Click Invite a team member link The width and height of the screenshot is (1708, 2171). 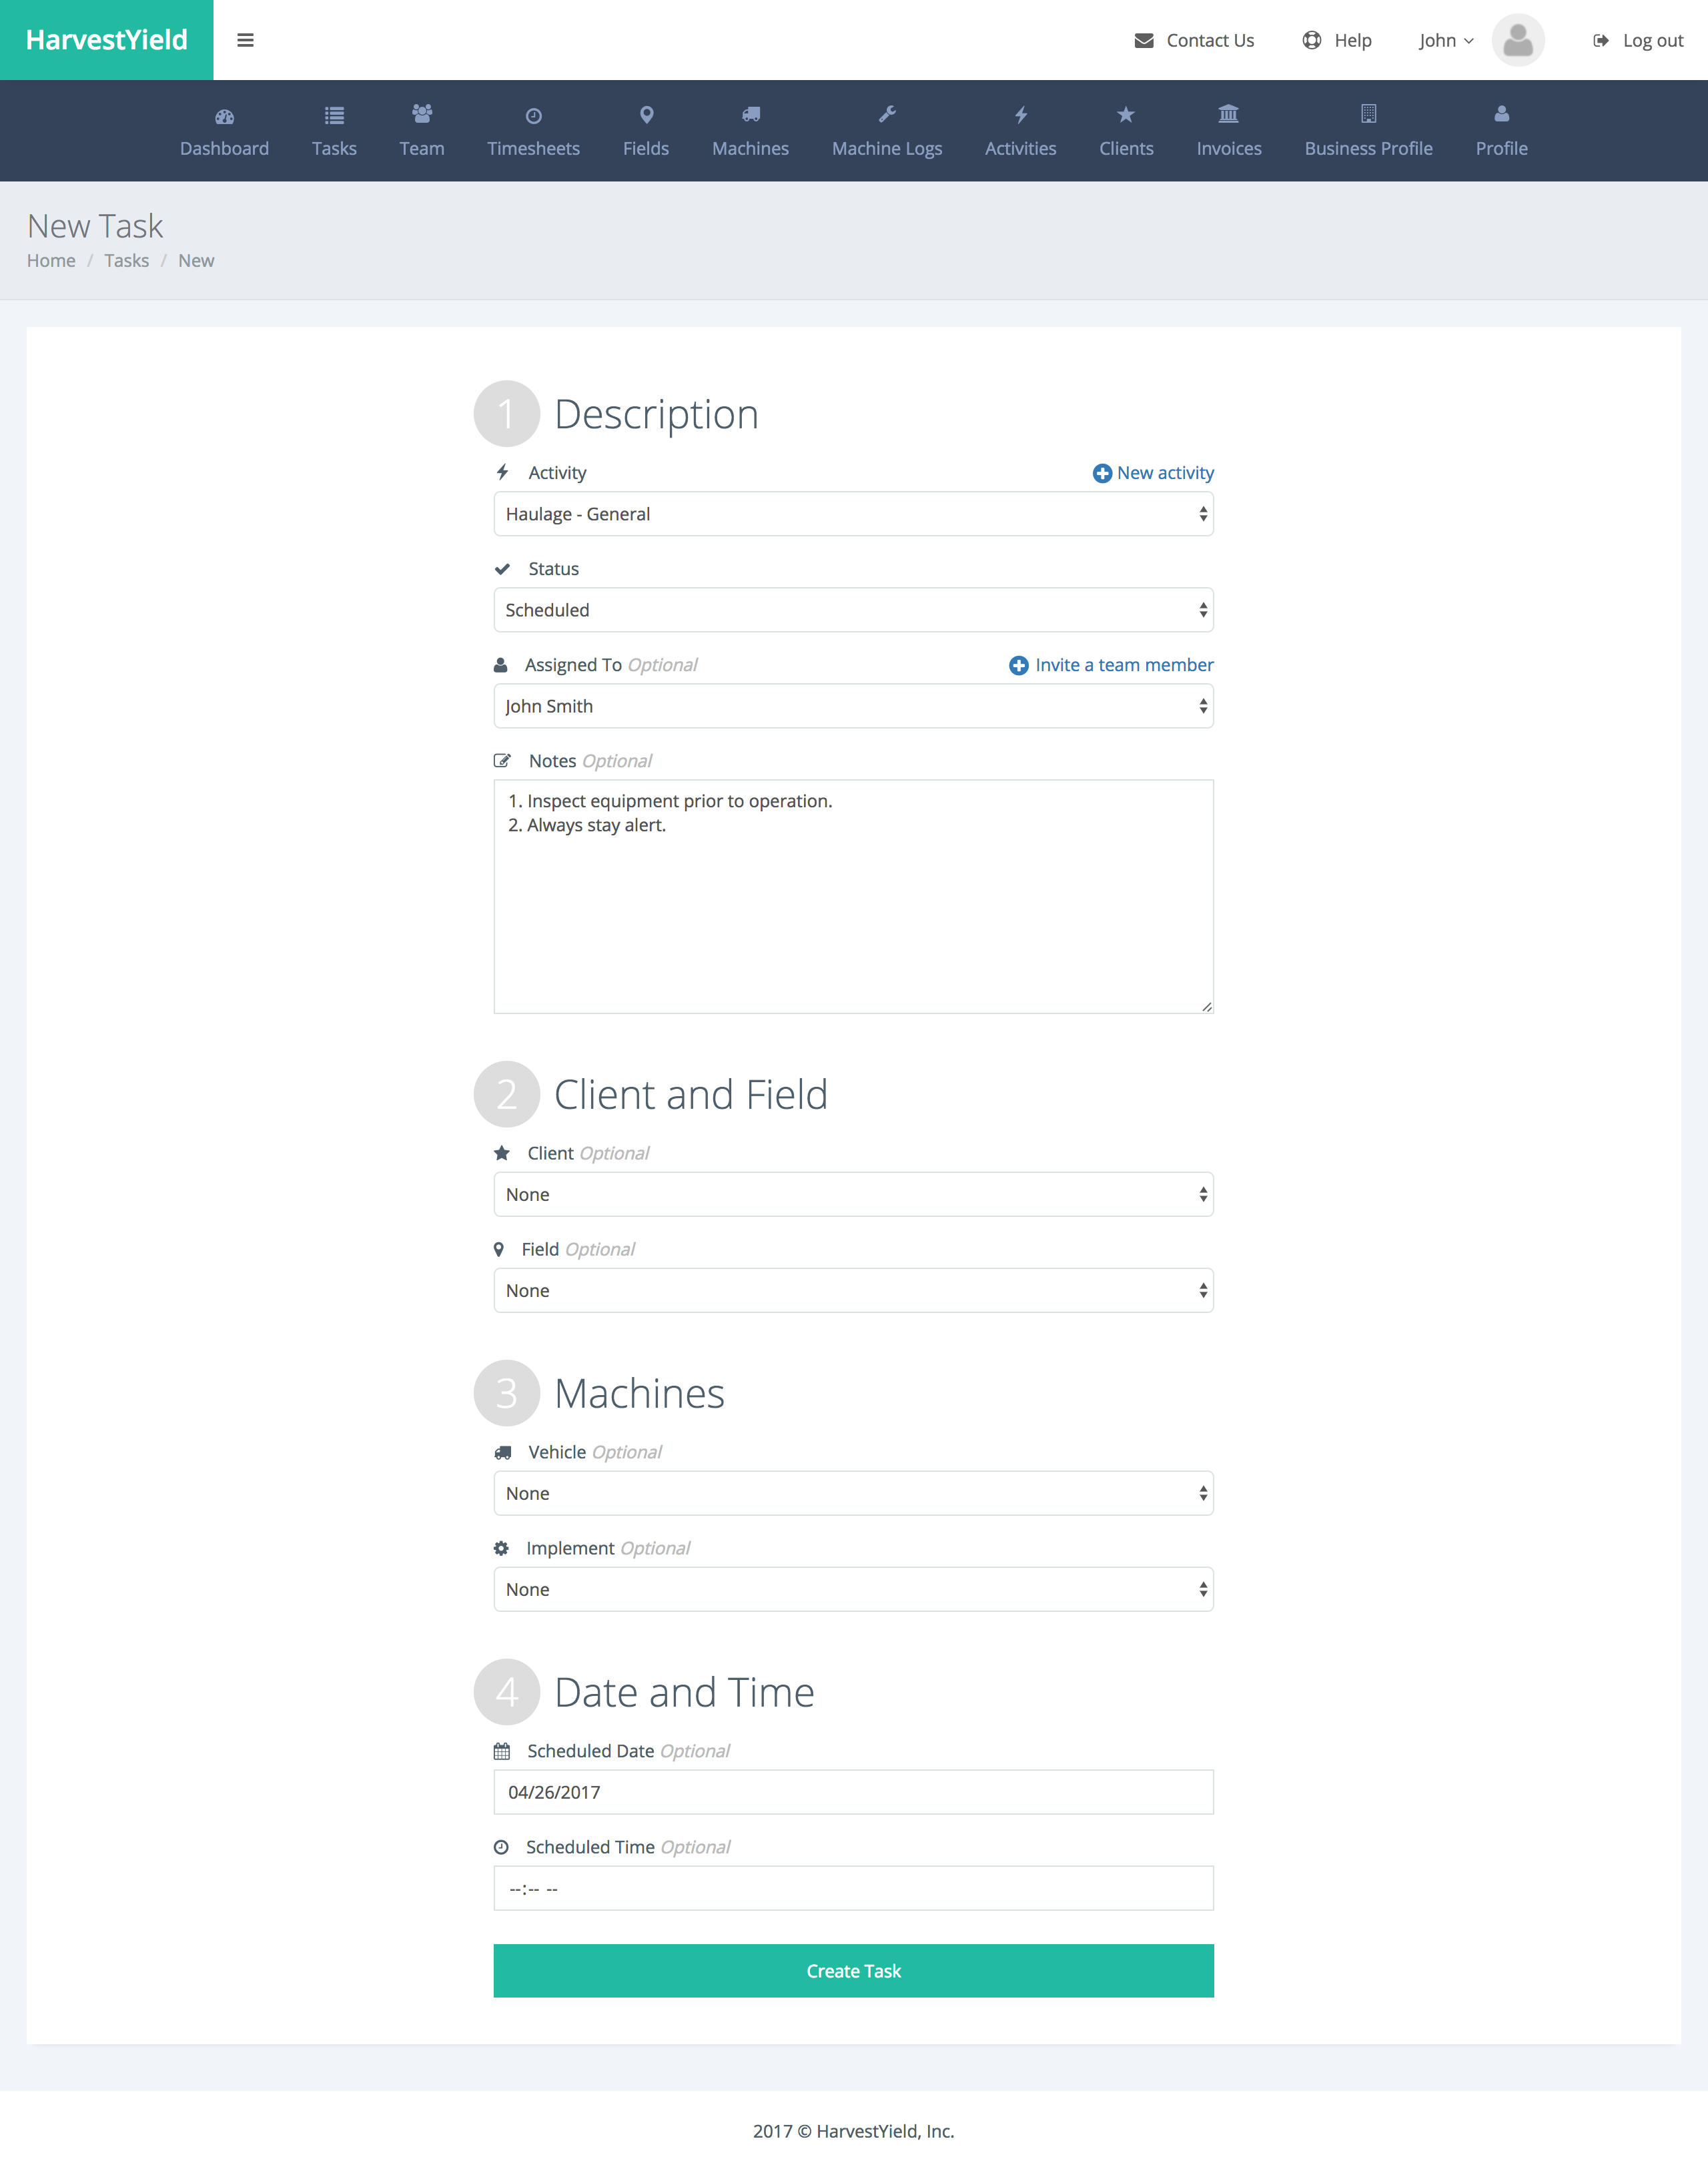[1111, 665]
